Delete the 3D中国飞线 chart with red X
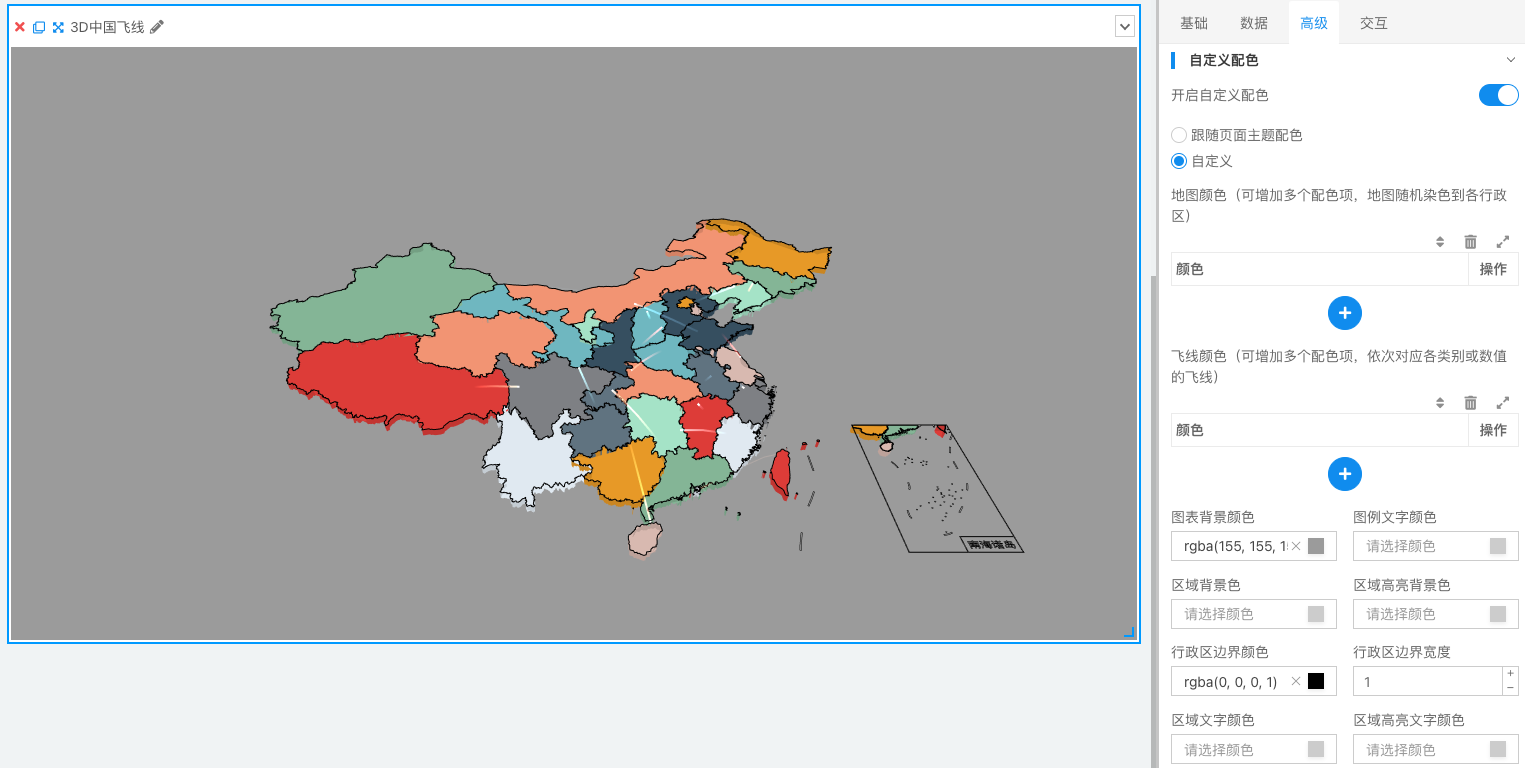Viewport: 1525px width, 768px height. click(19, 27)
